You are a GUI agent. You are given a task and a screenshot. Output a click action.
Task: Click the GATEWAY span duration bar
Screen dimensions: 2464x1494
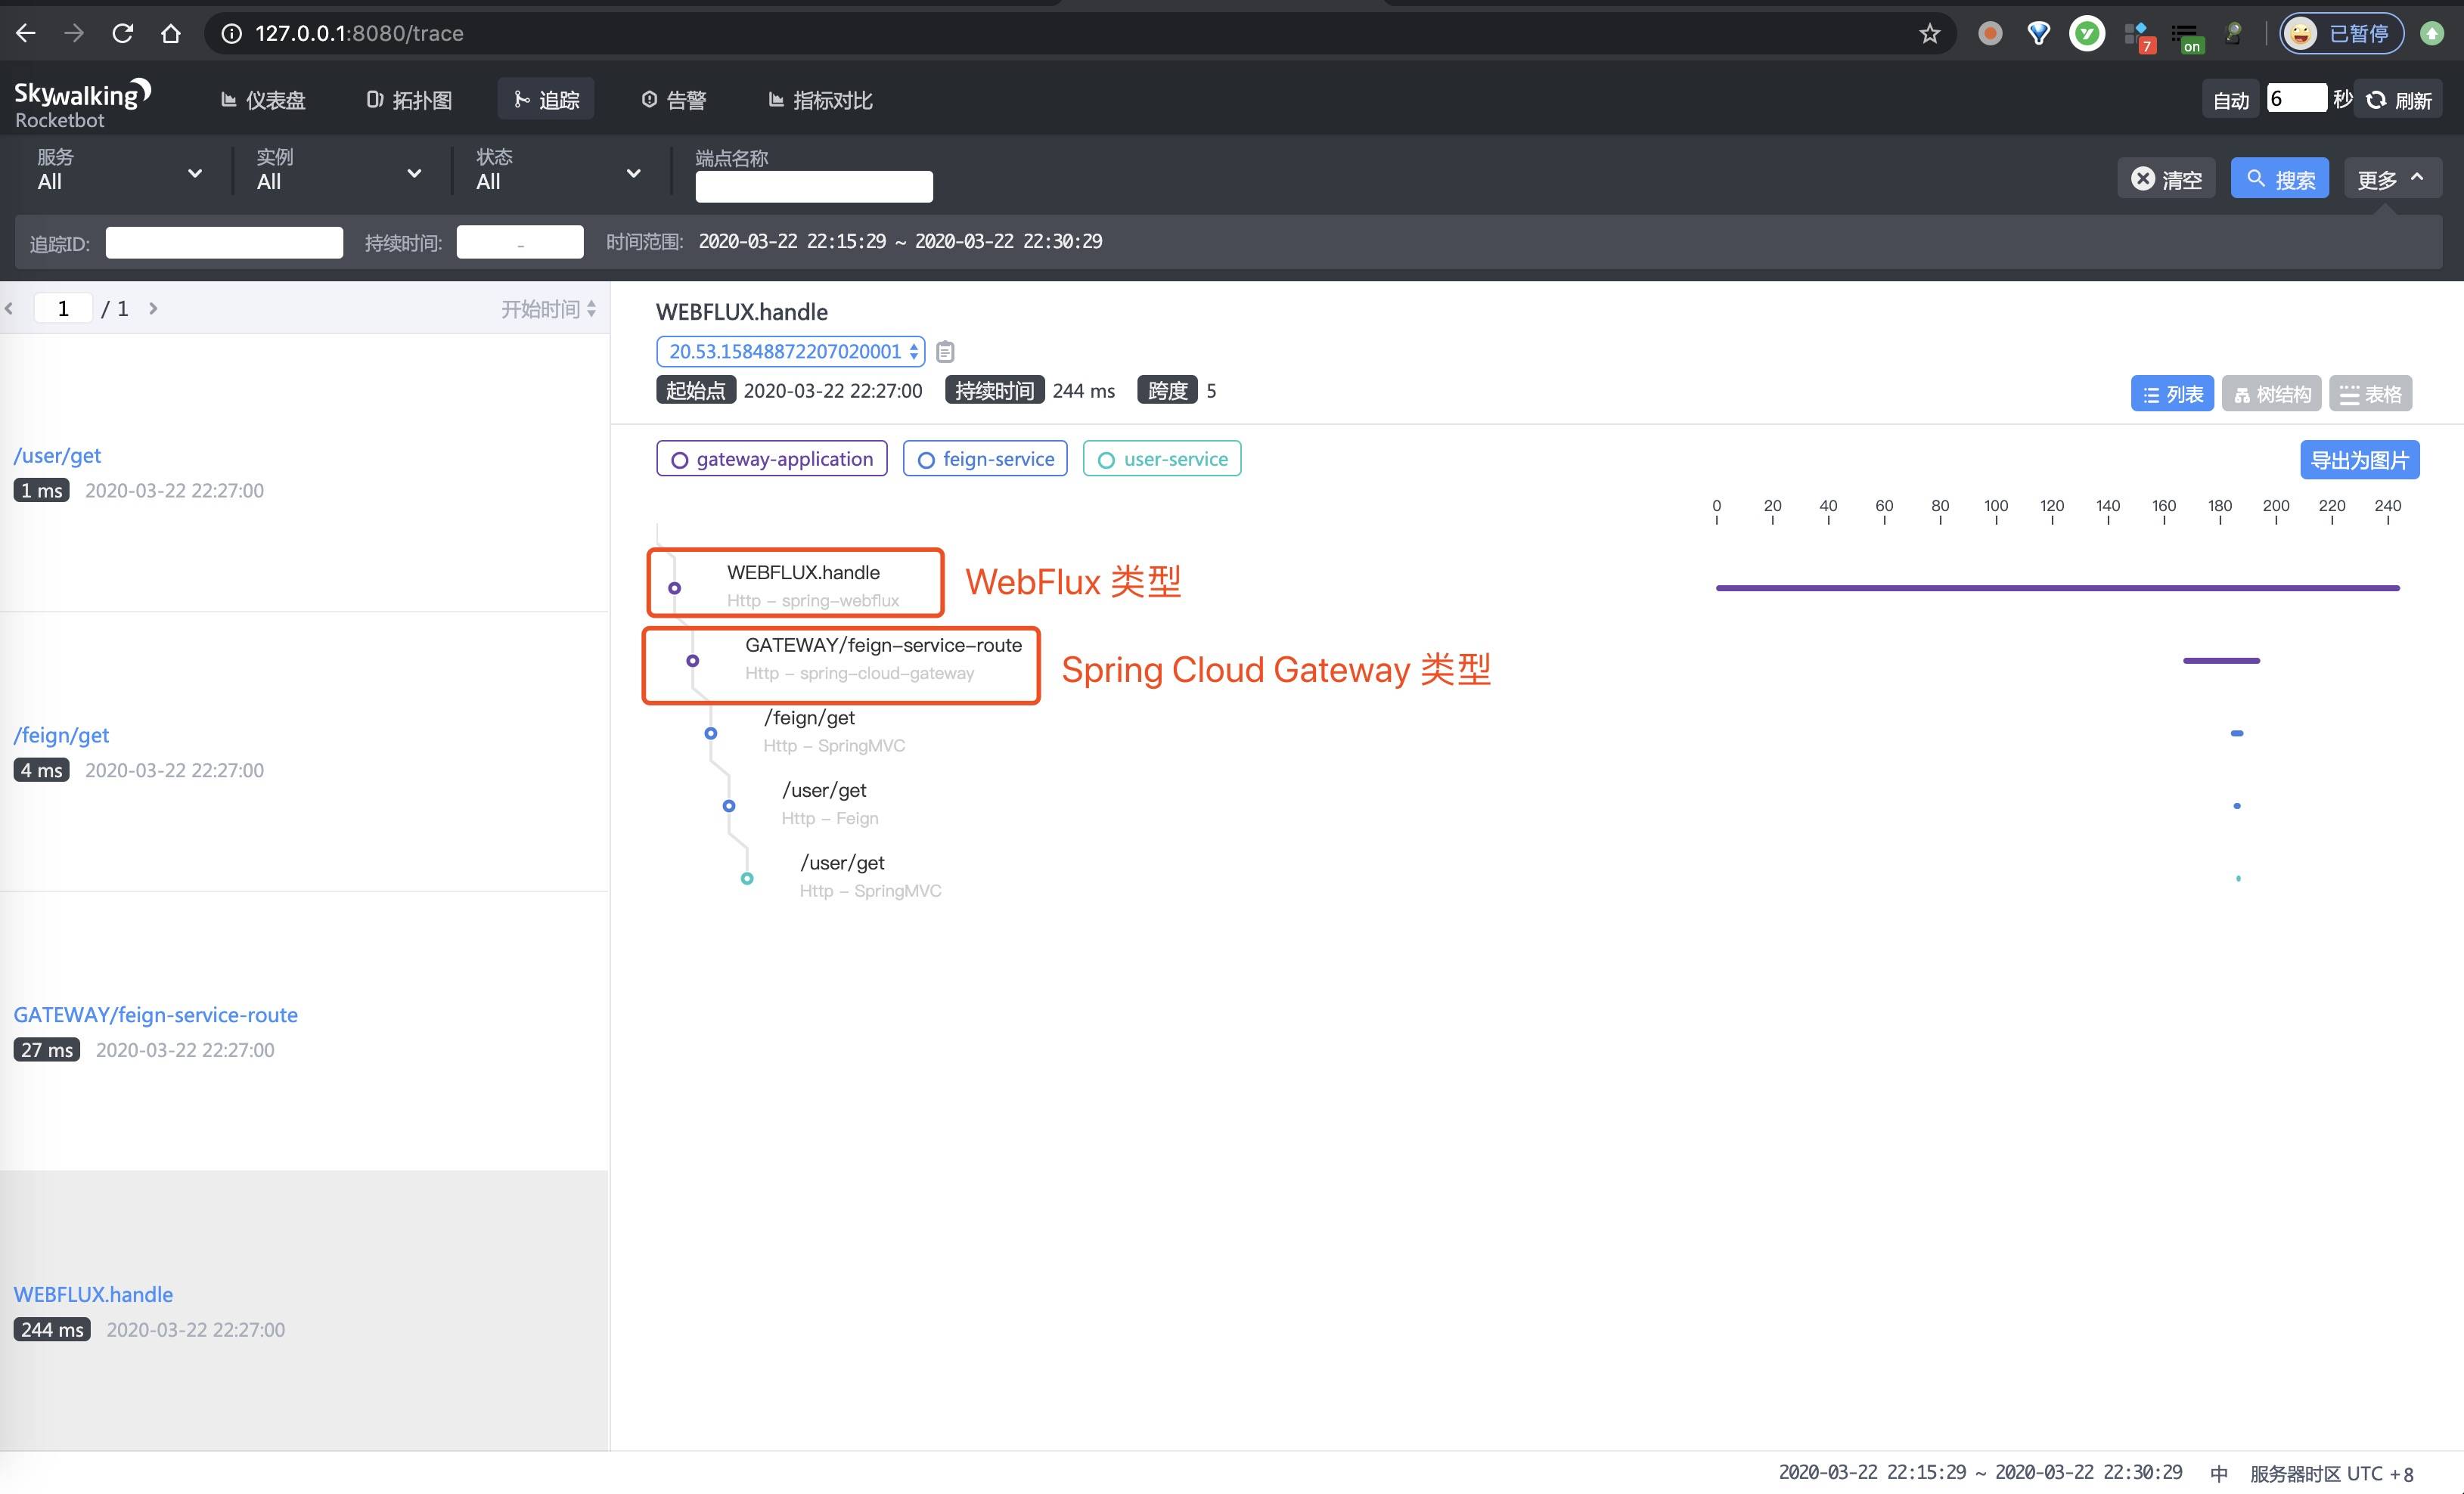(x=2221, y=661)
